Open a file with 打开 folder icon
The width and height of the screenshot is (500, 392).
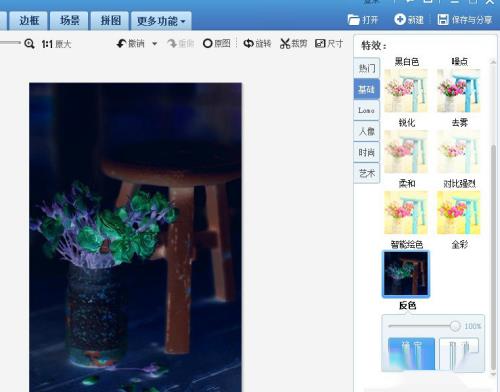point(353,20)
